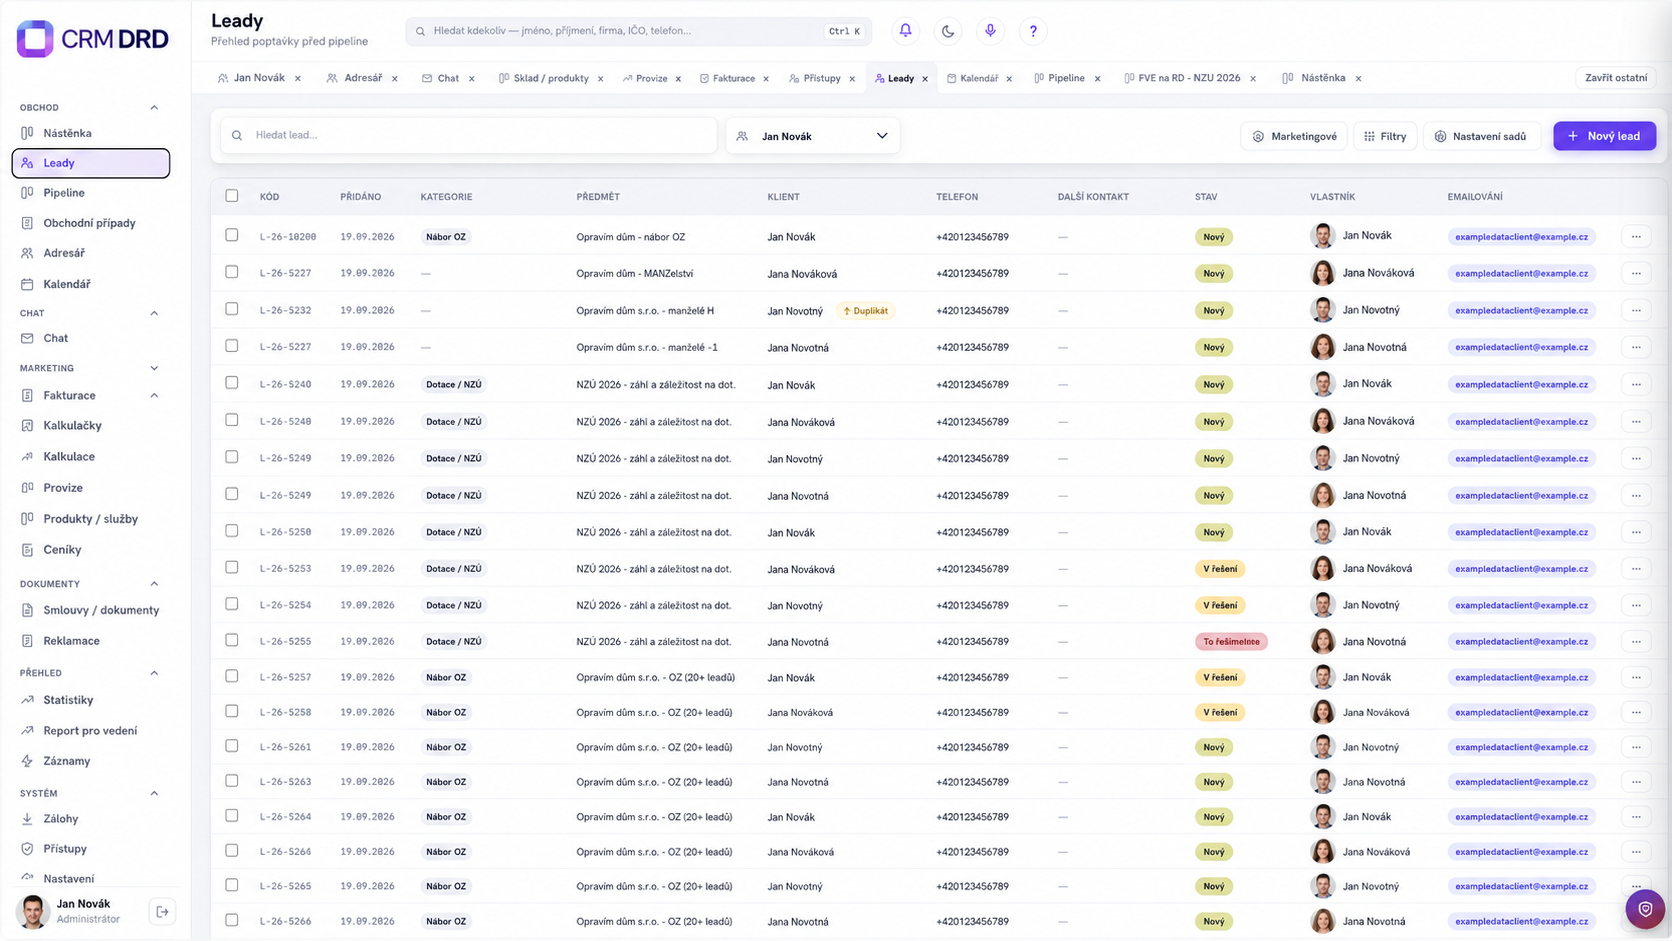Switch to the Fakturace tab
1672x941 pixels.
pos(733,78)
